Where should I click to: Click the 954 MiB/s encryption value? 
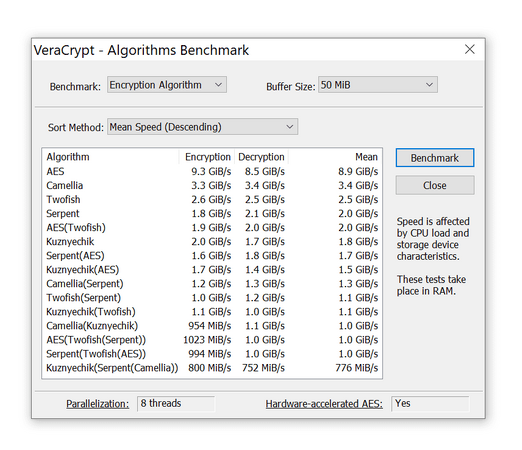coord(210,326)
